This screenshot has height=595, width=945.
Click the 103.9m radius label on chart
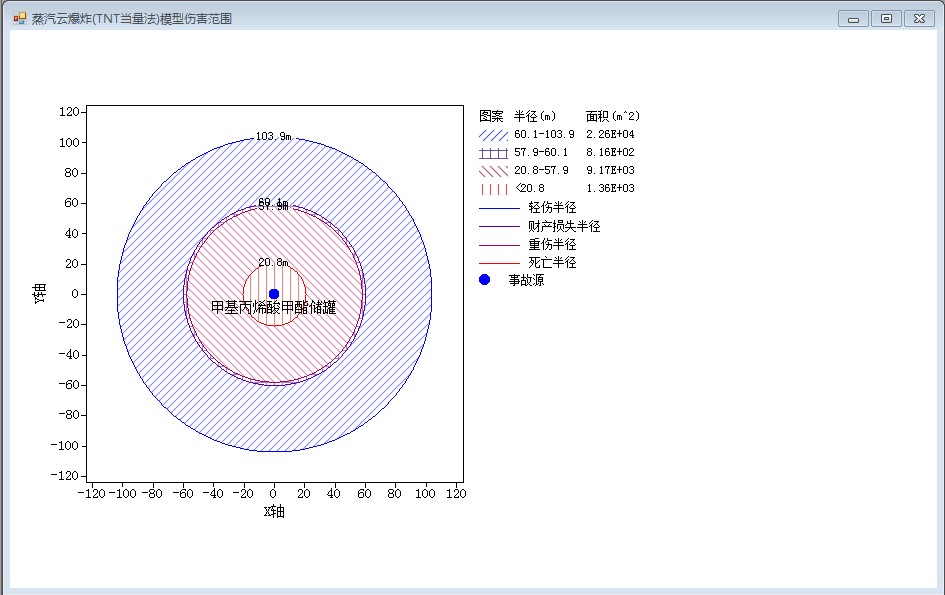click(x=274, y=136)
